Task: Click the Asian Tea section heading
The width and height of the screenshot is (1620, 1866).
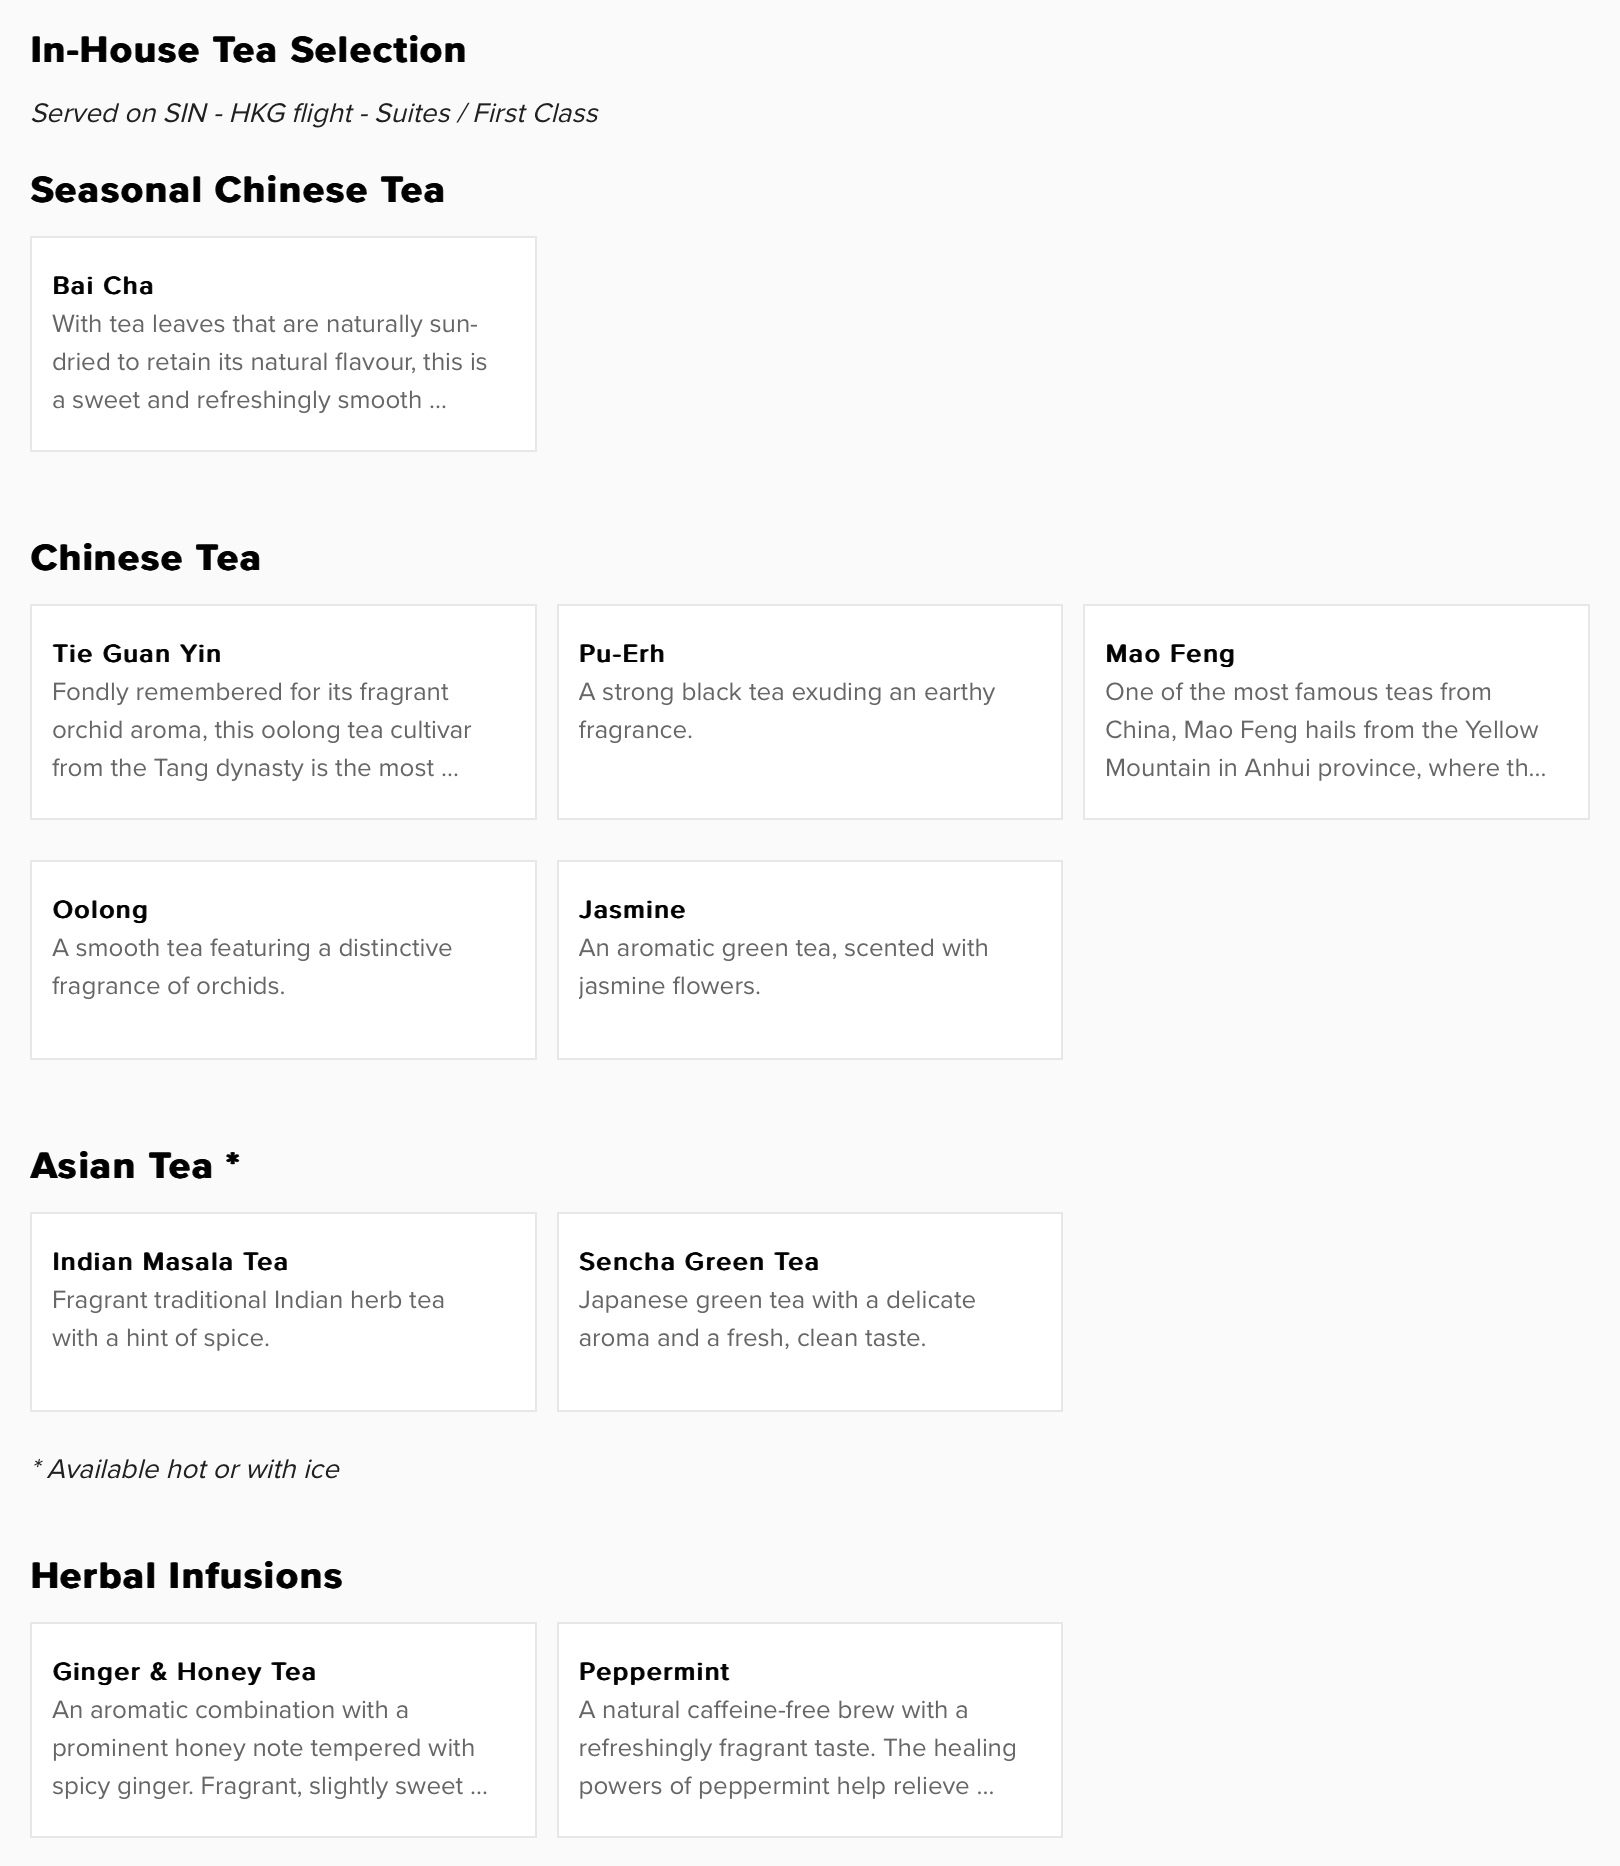Action: [x=135, y=1166]
